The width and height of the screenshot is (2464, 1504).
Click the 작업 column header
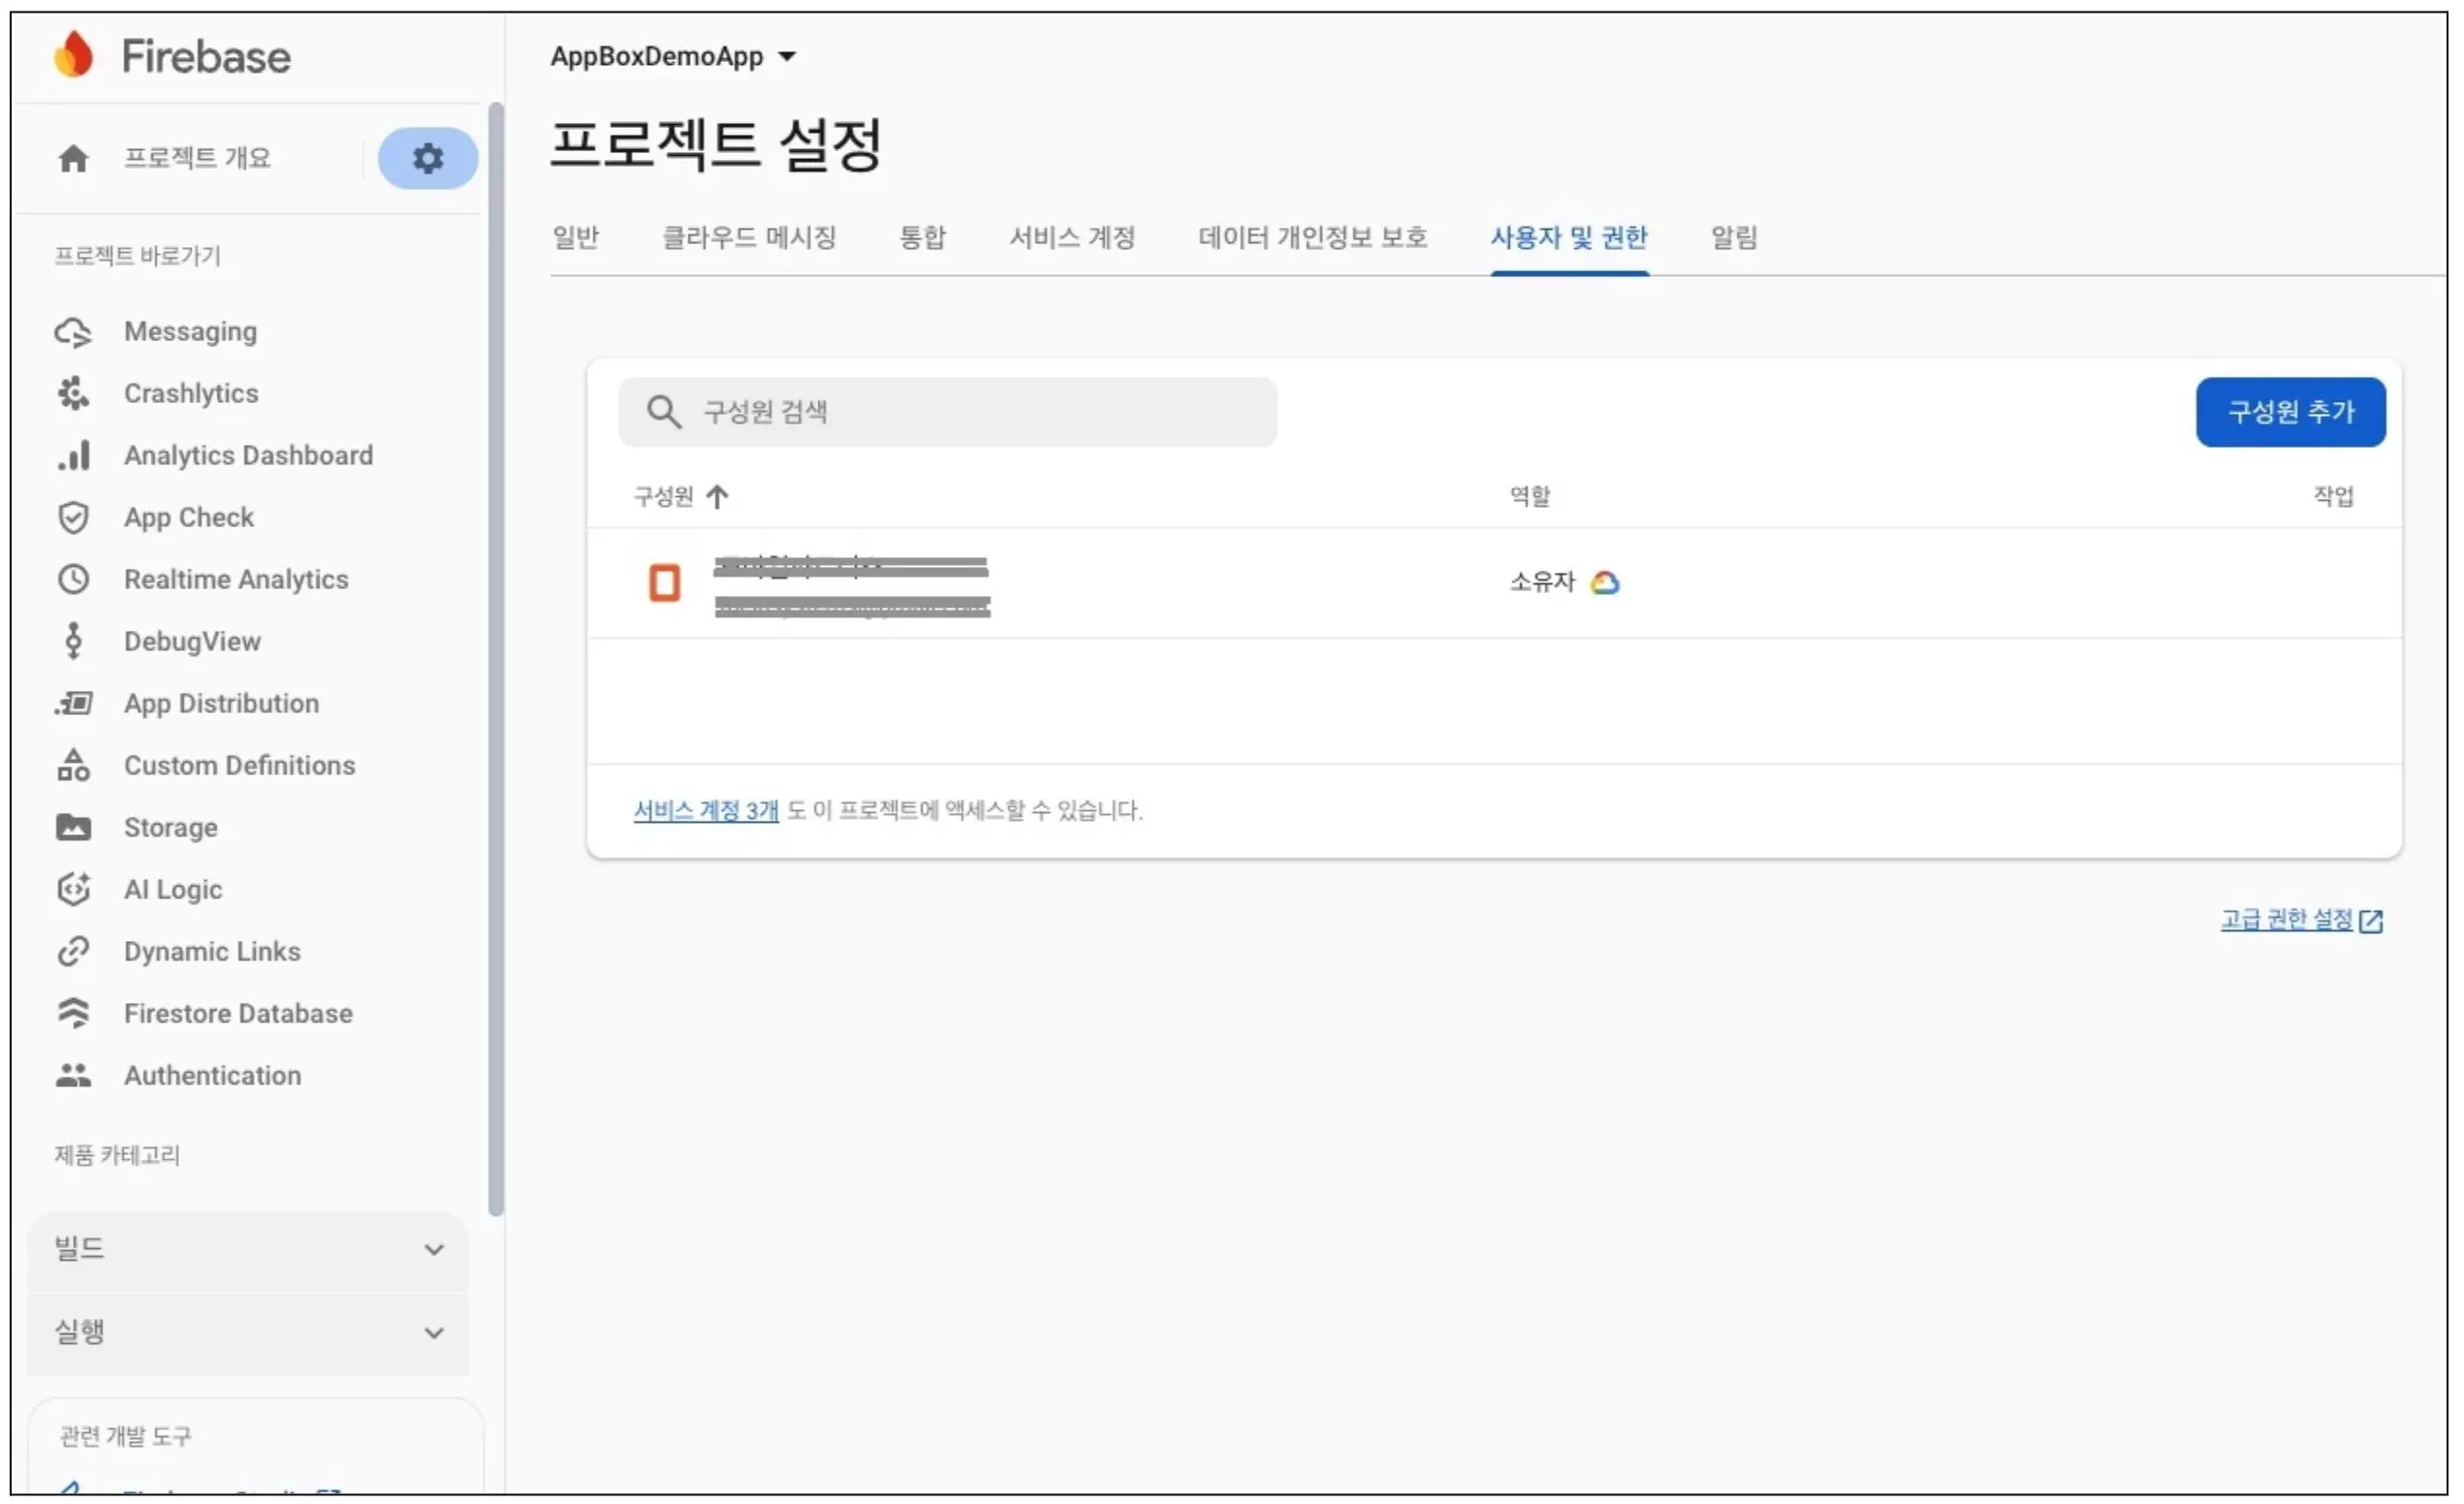click(2333, 497)
